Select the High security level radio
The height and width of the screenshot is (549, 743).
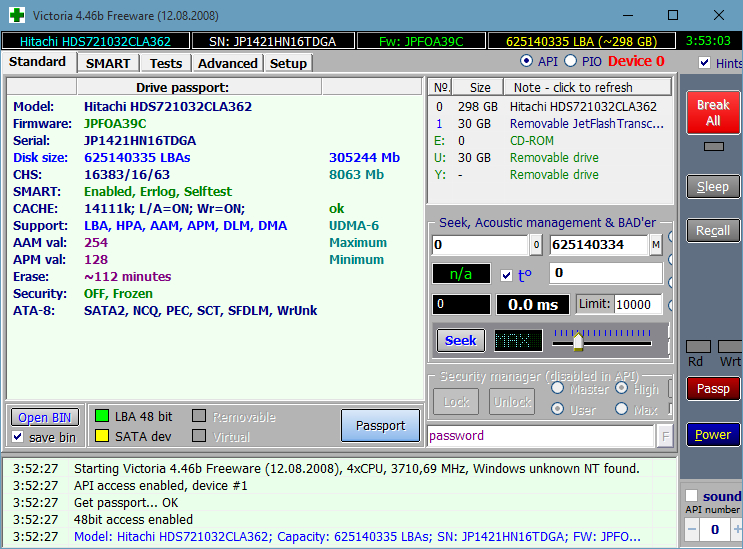pyautogui.click(x=622, y=388)
